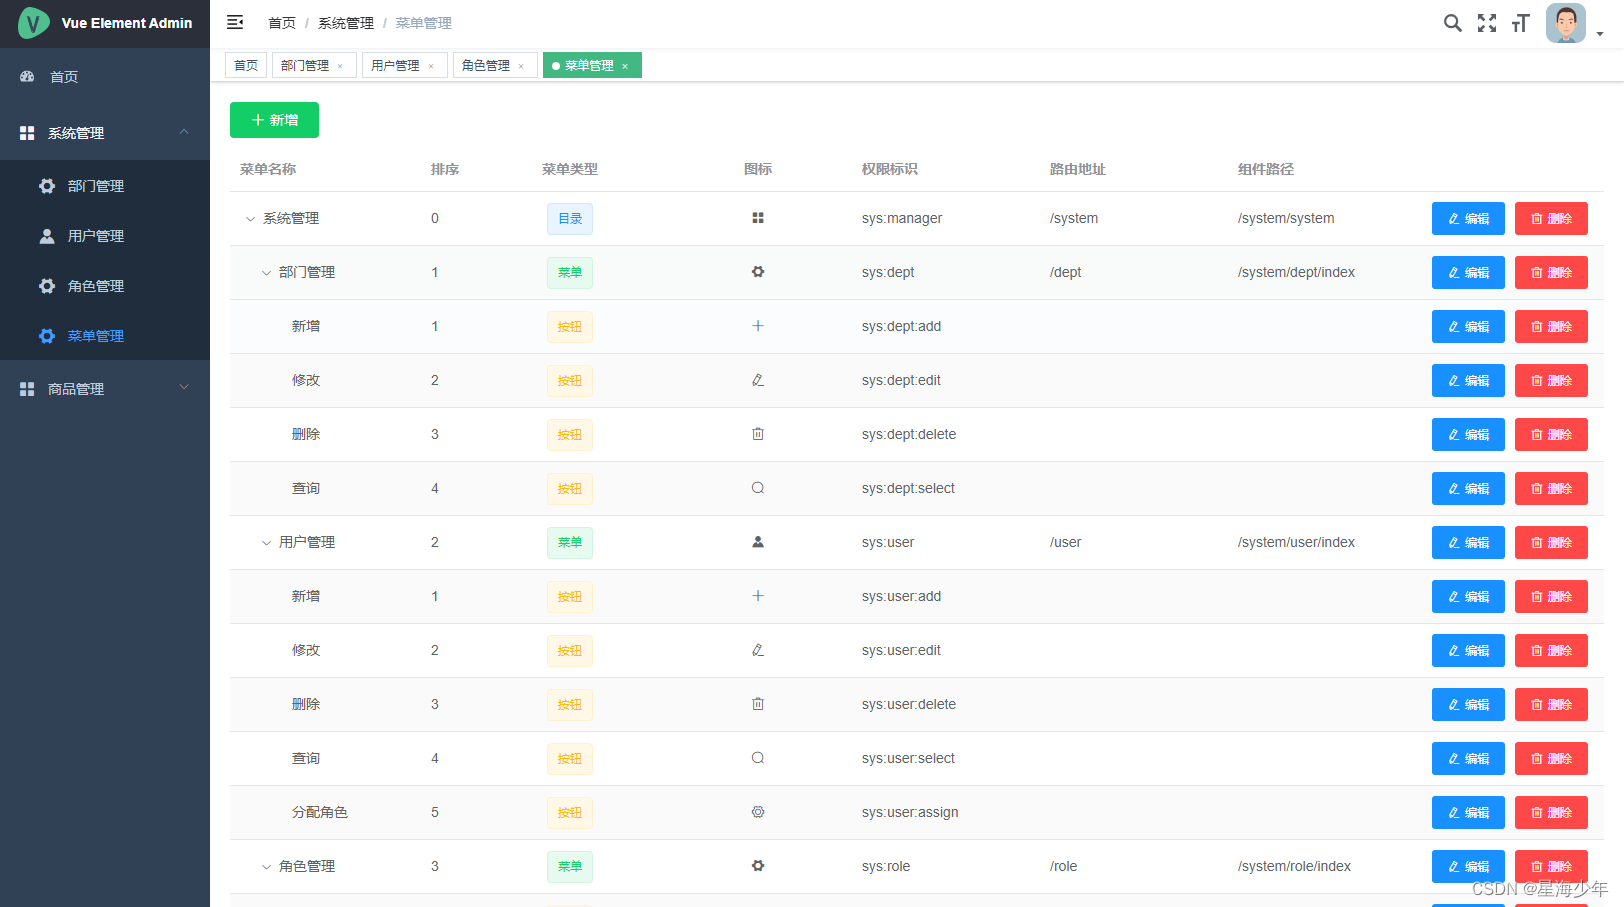Edit the sys:user row

point(1468,542)
